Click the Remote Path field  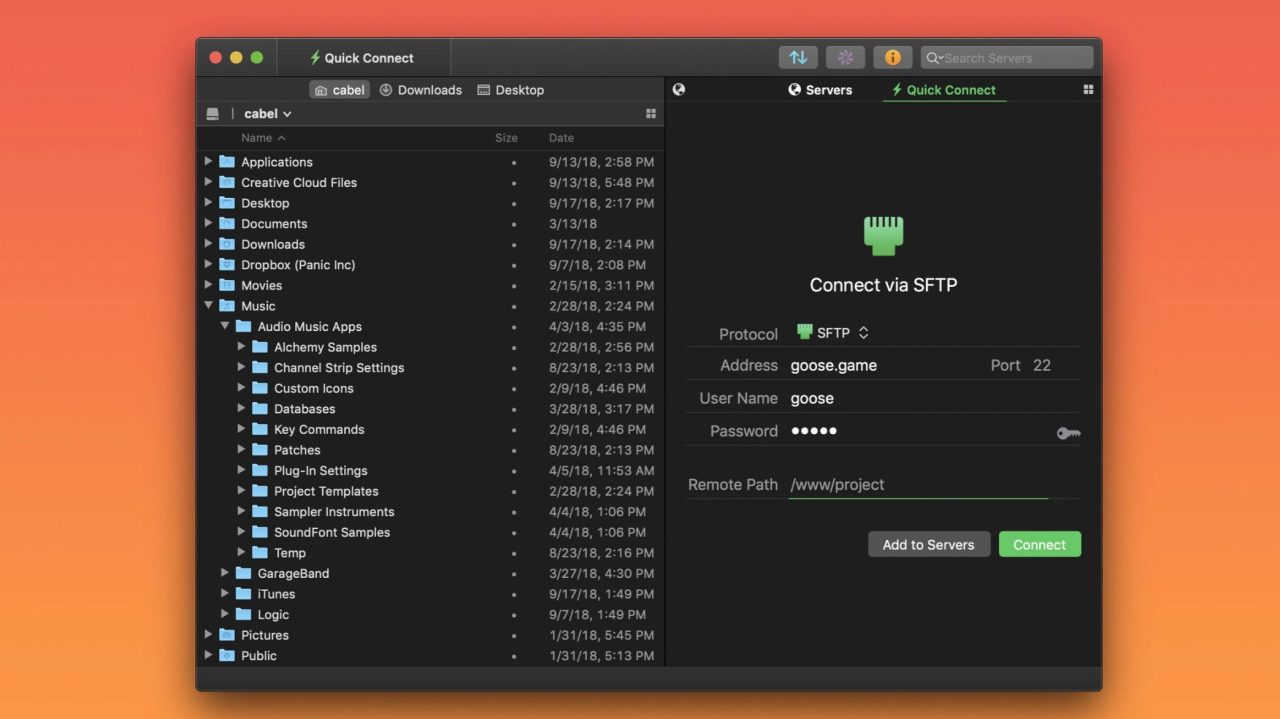[900, 484]
